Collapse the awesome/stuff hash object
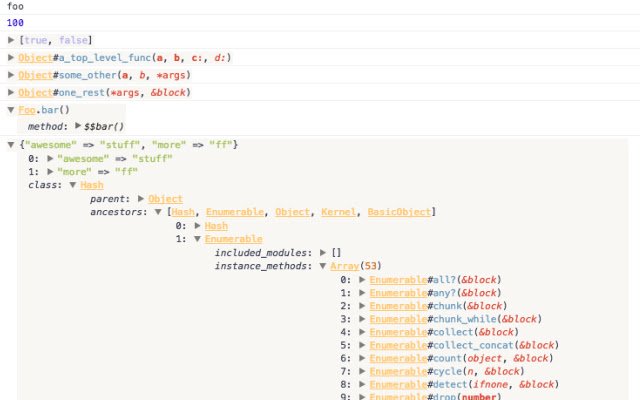Viewport: 640px width, 400px height. [11, 144]
